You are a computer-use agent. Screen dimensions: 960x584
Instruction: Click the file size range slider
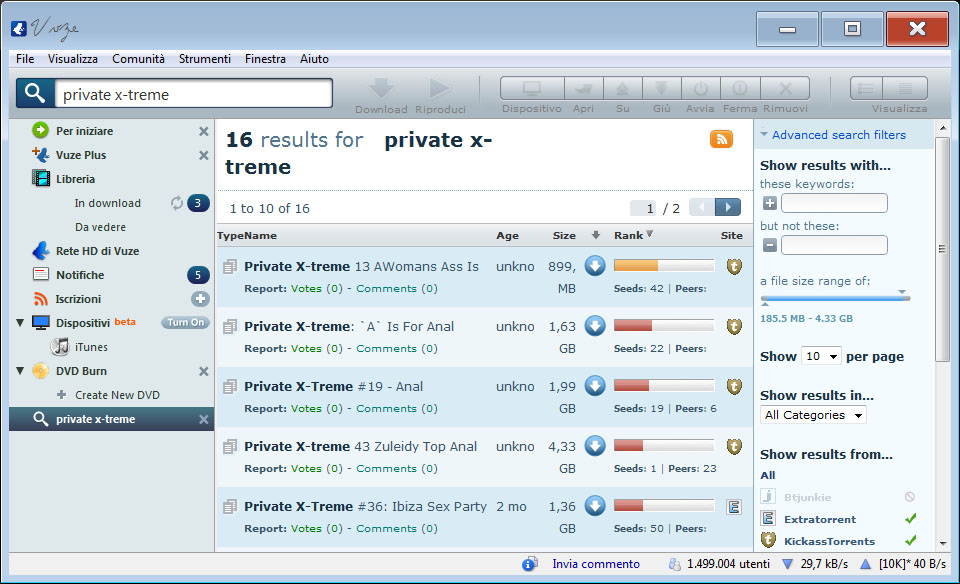835,298
